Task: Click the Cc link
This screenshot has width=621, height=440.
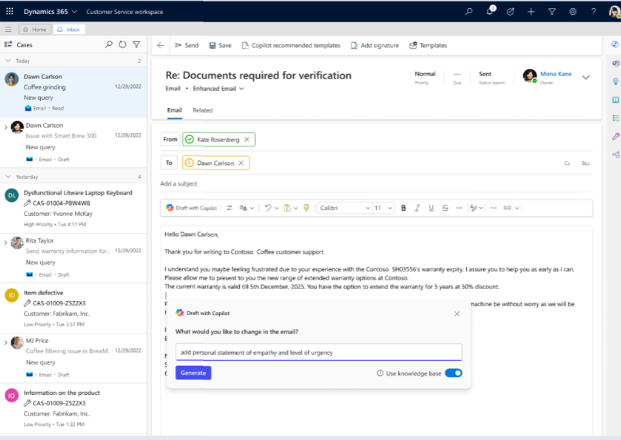Action: coord(567,163)
